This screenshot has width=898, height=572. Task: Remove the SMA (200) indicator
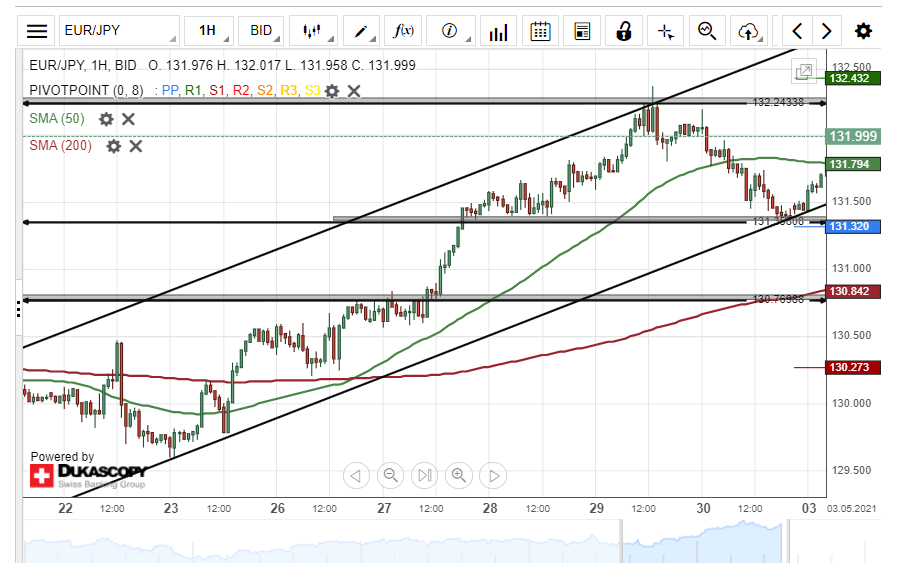click(135, 146)
